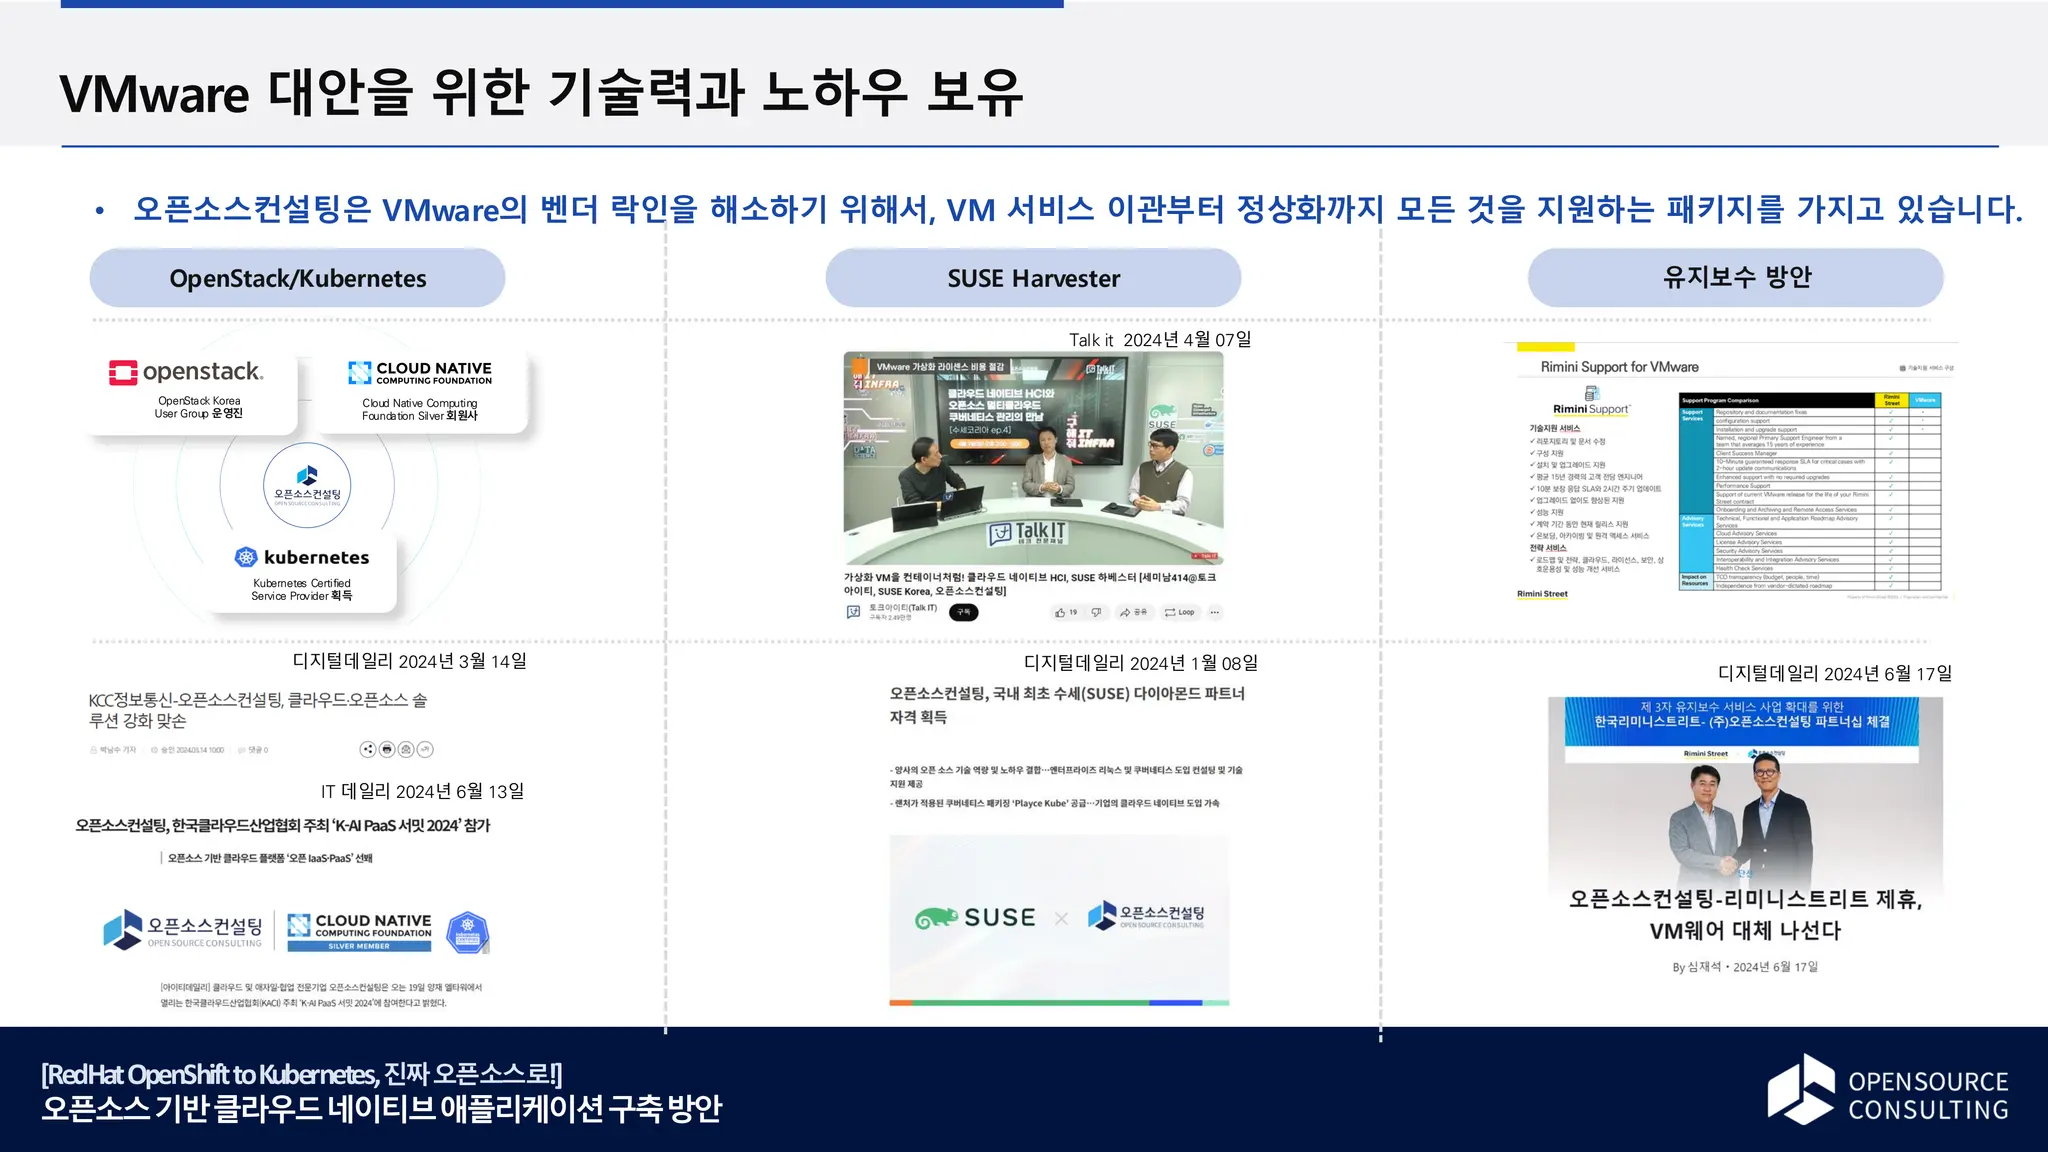Click the 다이아몬드 파트너 자격 획득 headline
The image size is (2048, 1152).
pos(1067,705)
